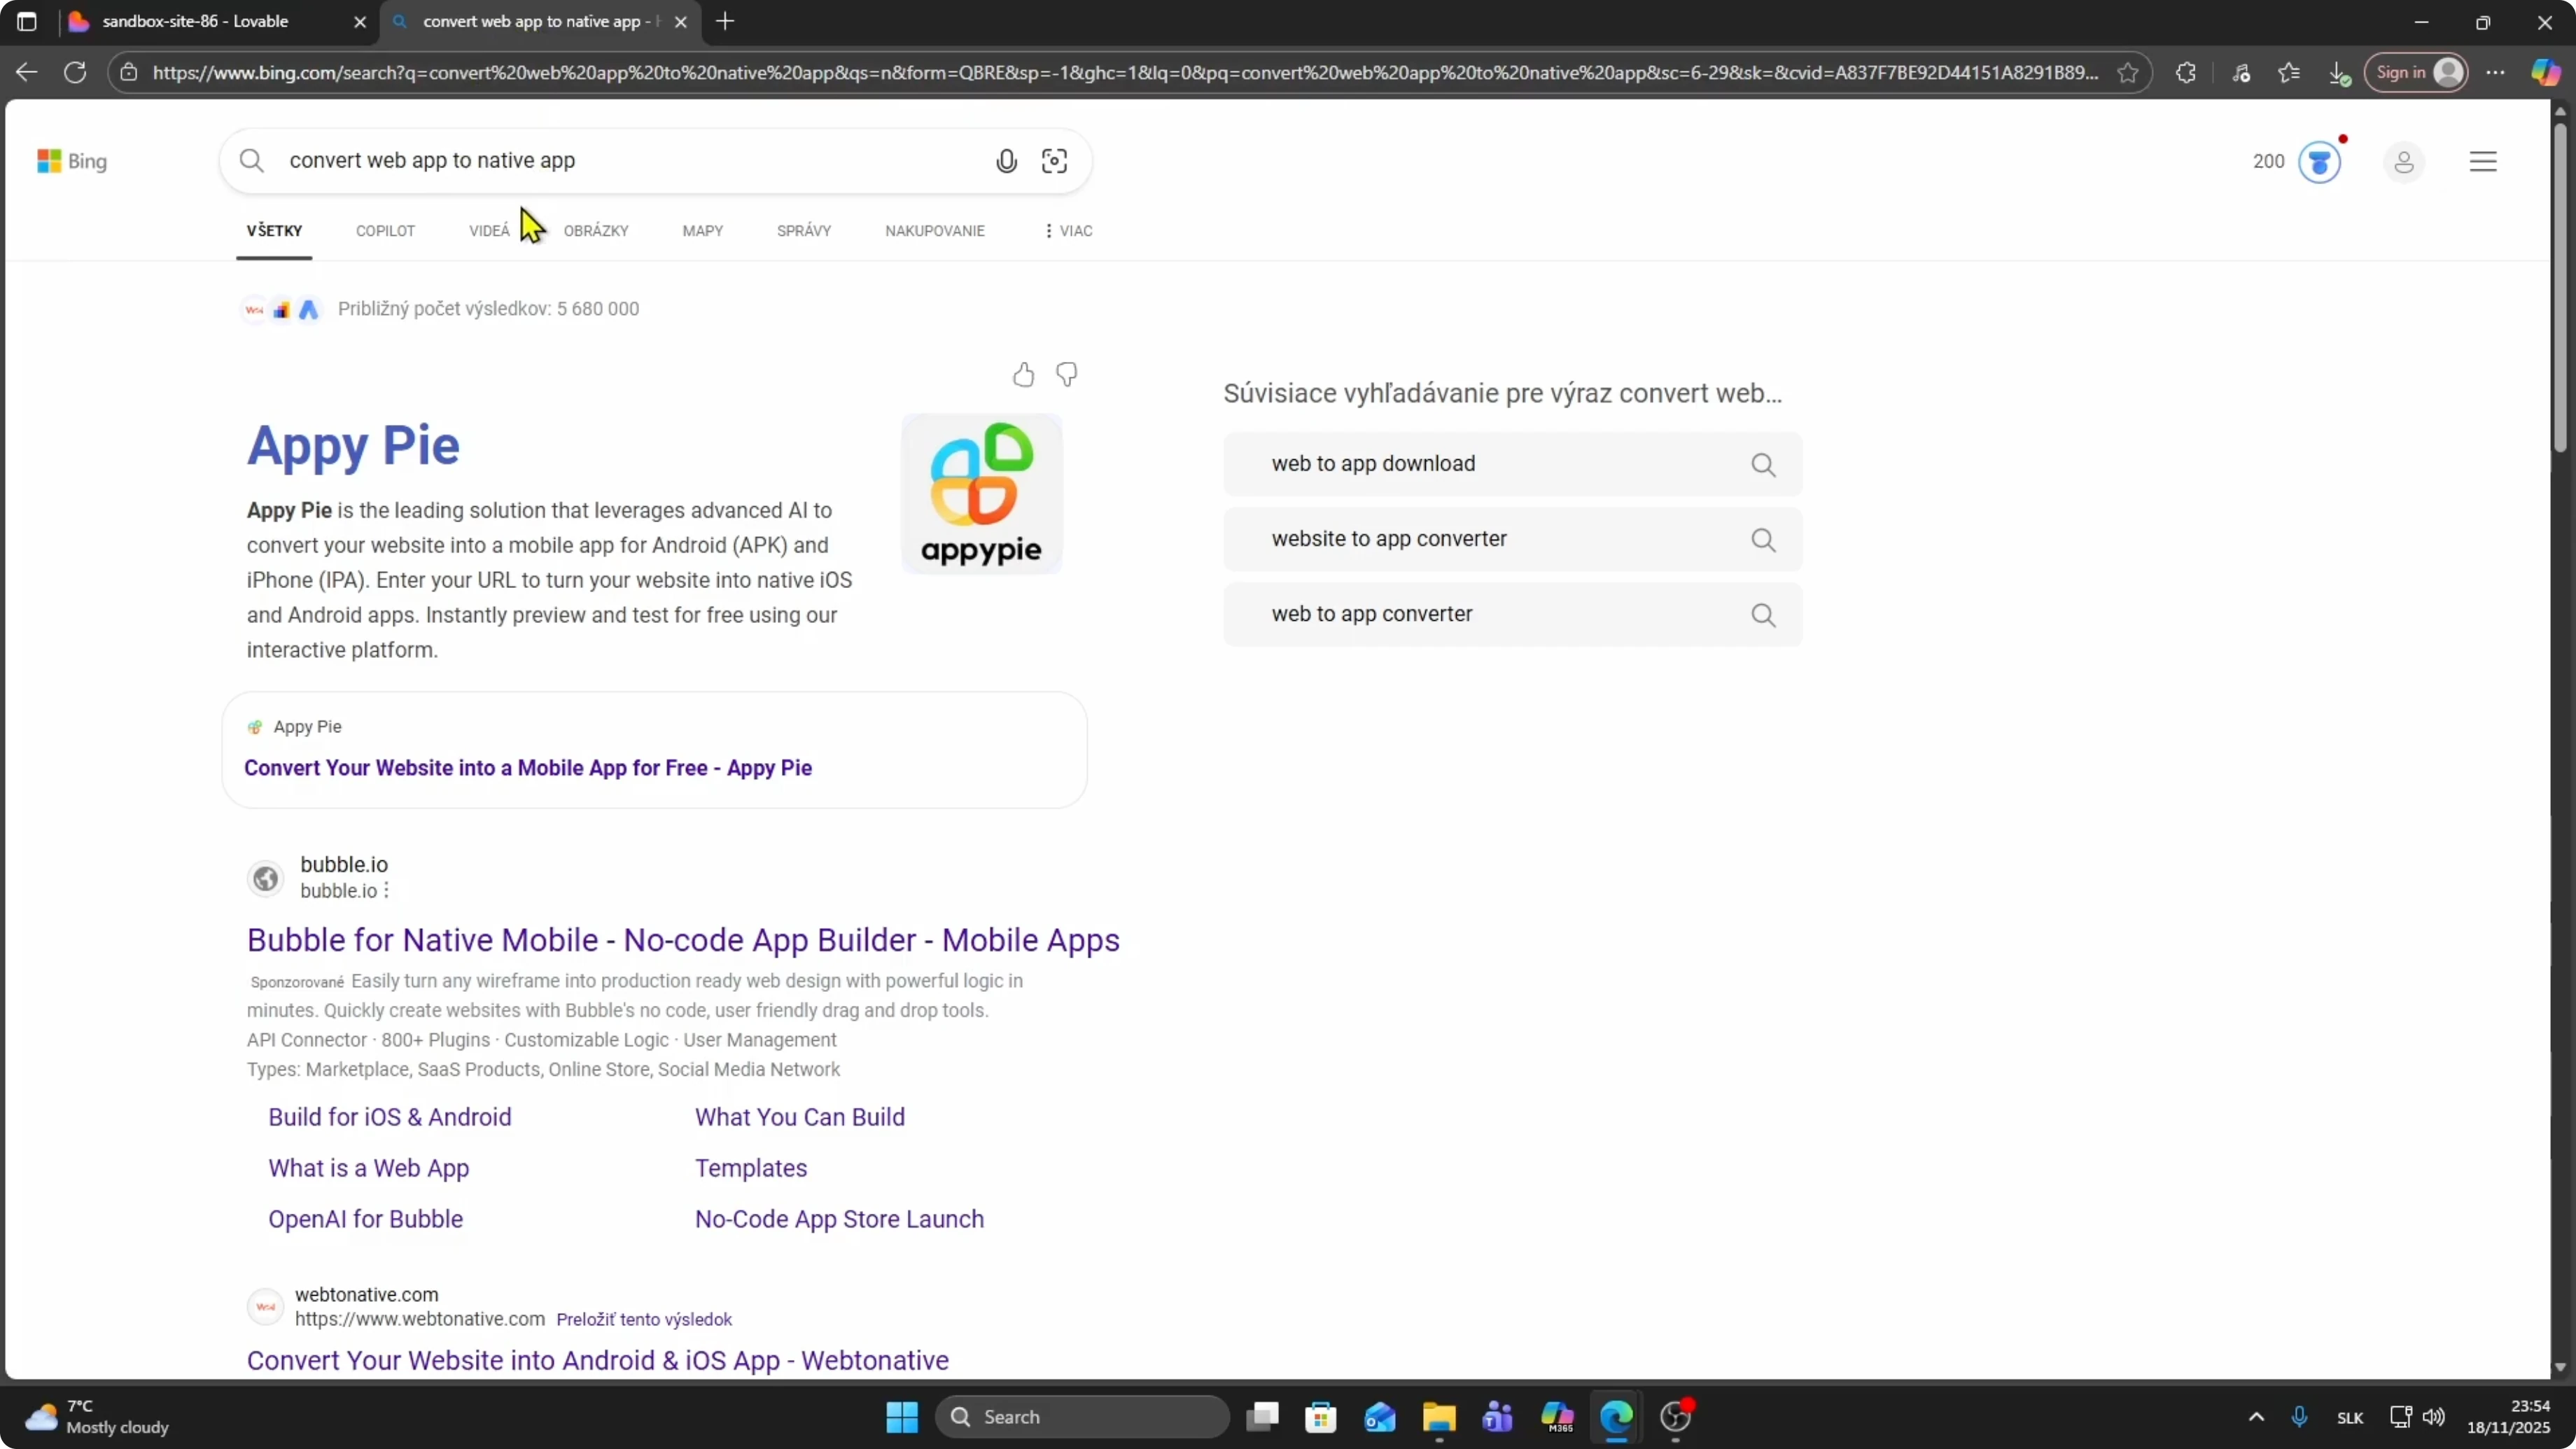Search related 'website to app converter'
This screenshot has height=1449, width=2576.
coord(1513,539)
